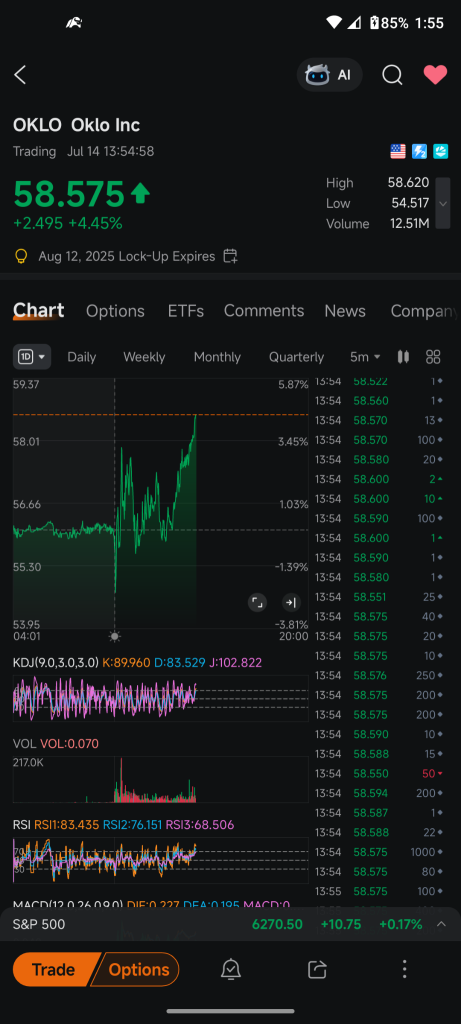The image size is (461, 1024).
Task: Tap the volume bars chart
Action: click(161, 779)
